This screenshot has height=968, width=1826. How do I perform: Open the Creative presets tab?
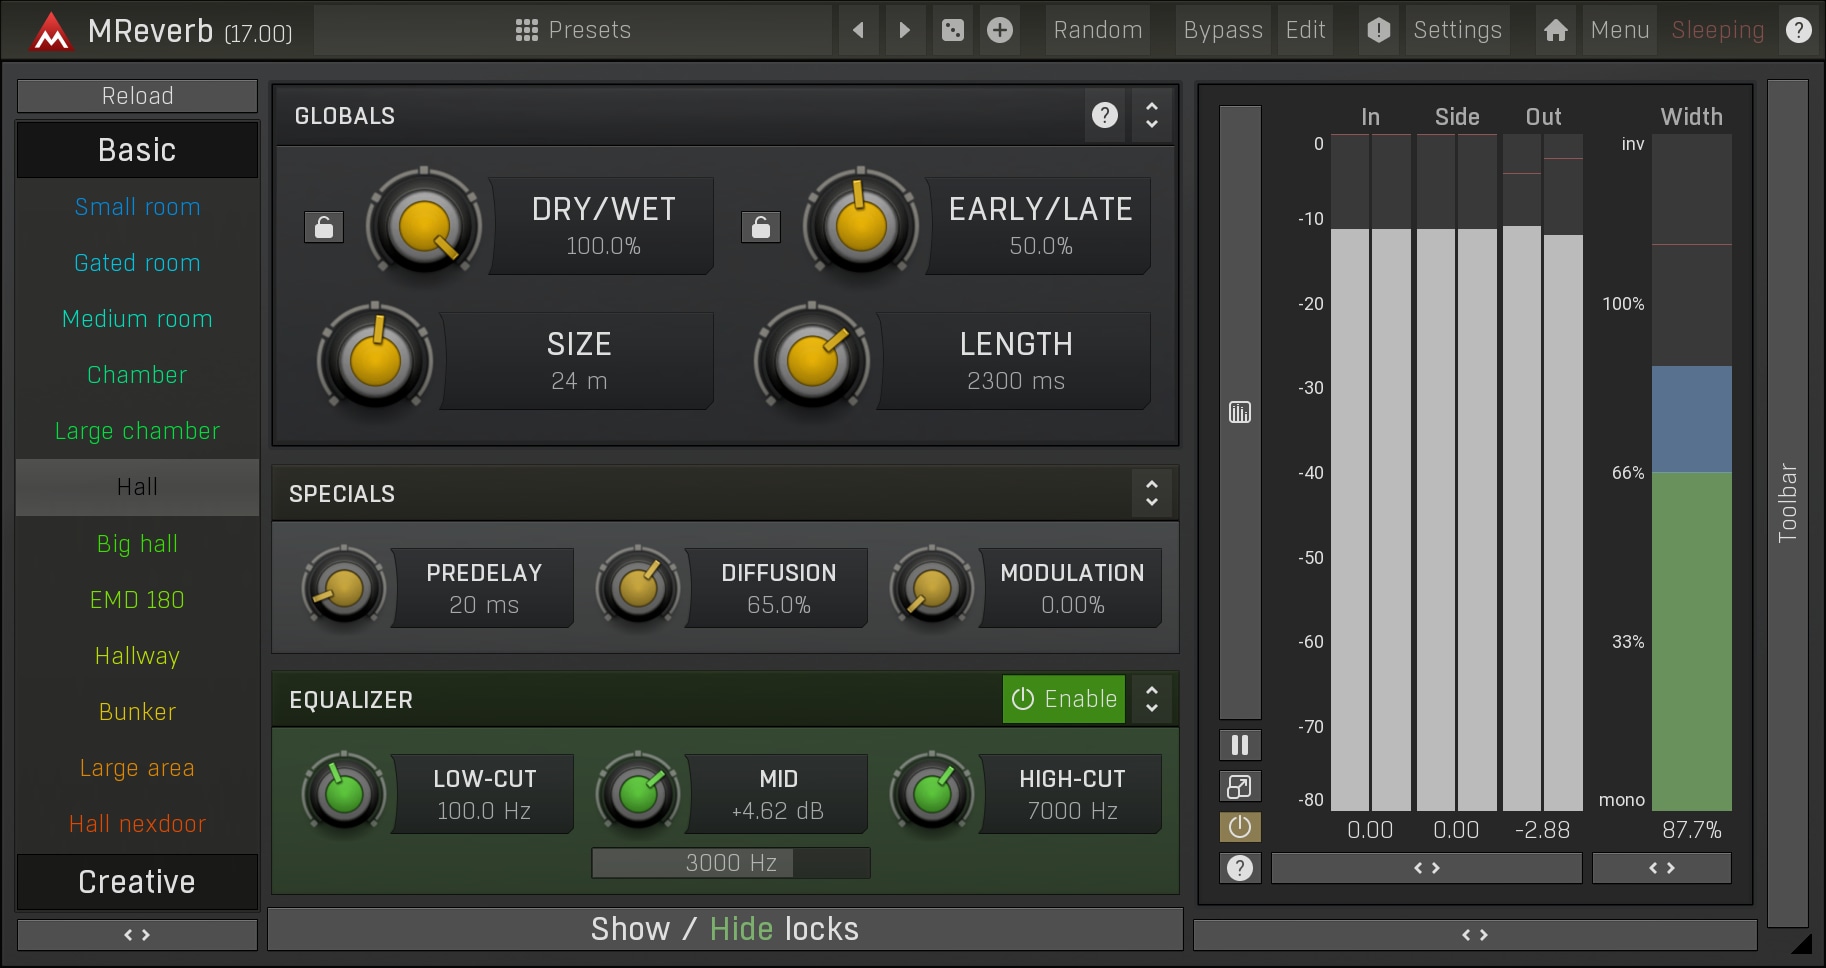click(137, 882)
